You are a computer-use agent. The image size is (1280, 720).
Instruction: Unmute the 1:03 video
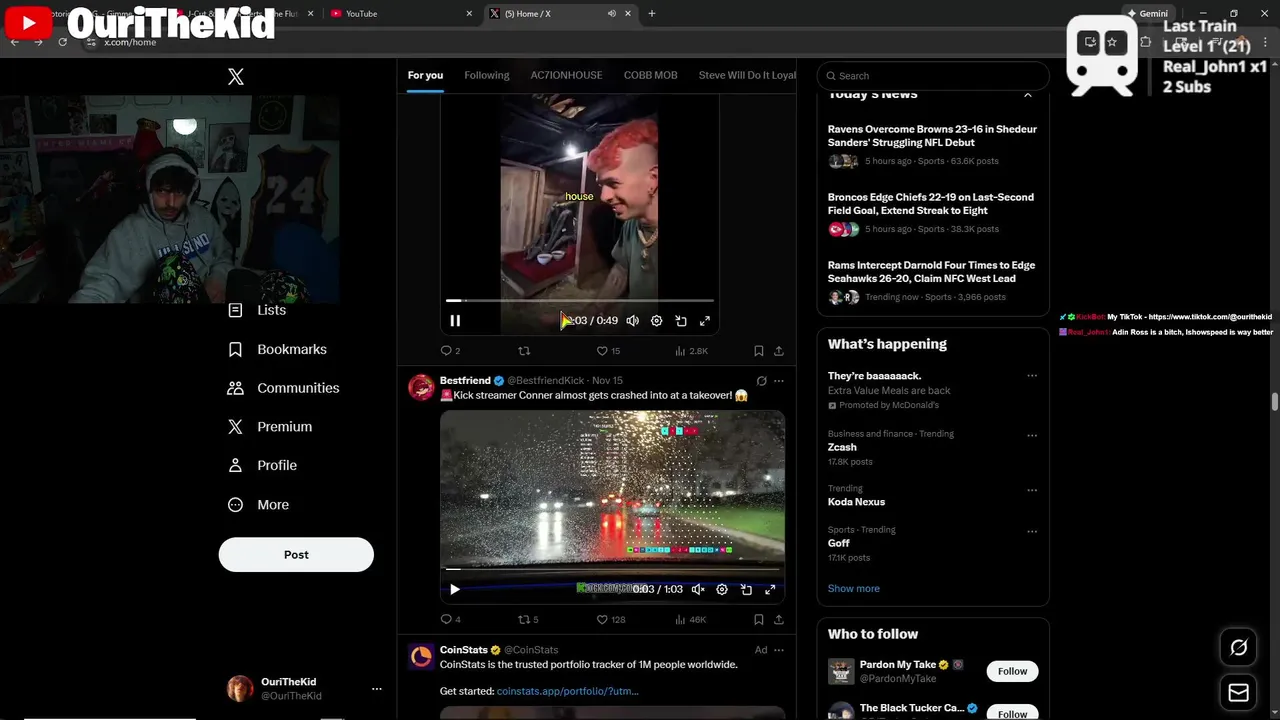coord(698,590)
